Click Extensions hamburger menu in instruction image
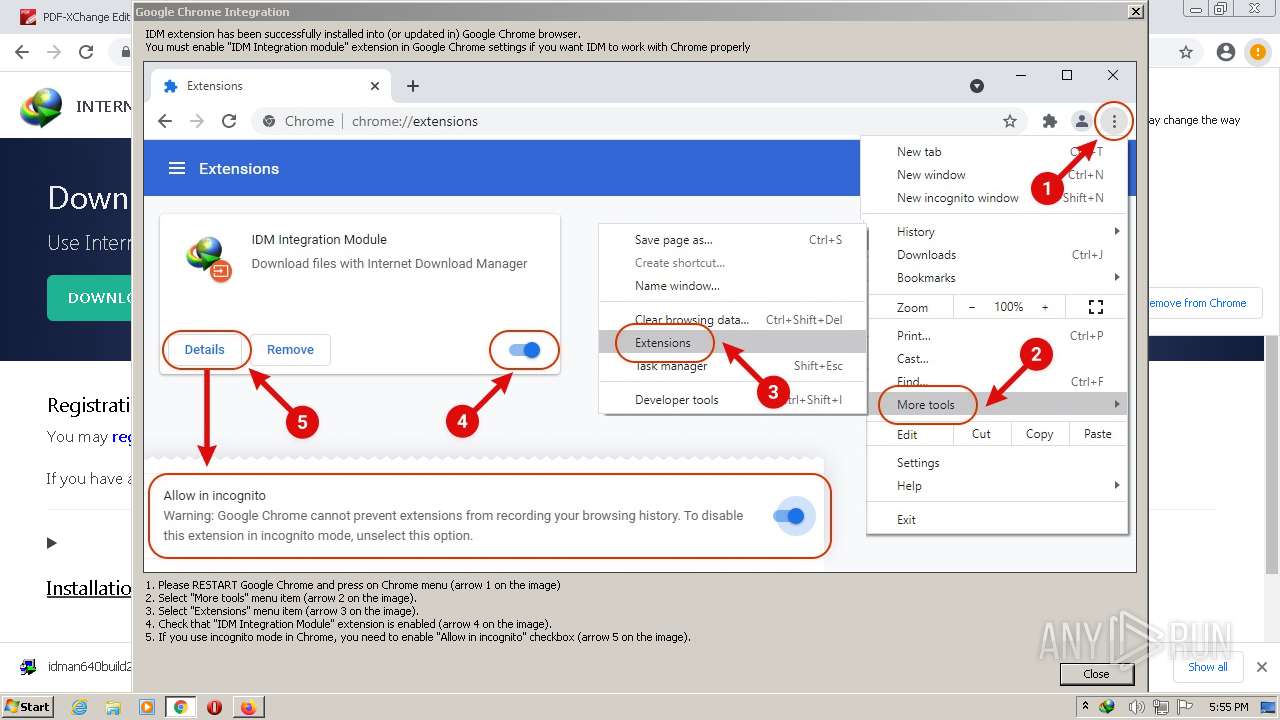 (x=177, y=168)
